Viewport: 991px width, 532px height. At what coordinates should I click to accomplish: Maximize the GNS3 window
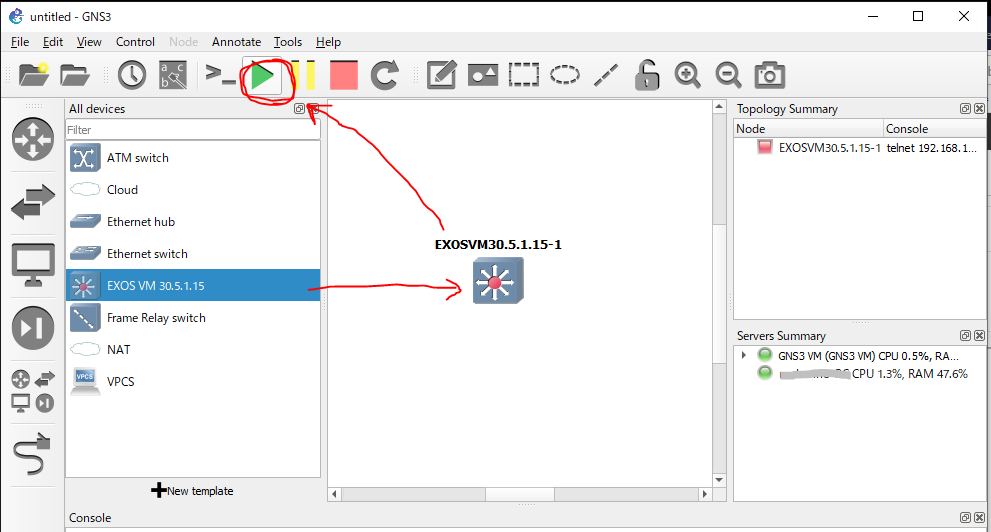[x=918, y=16]
